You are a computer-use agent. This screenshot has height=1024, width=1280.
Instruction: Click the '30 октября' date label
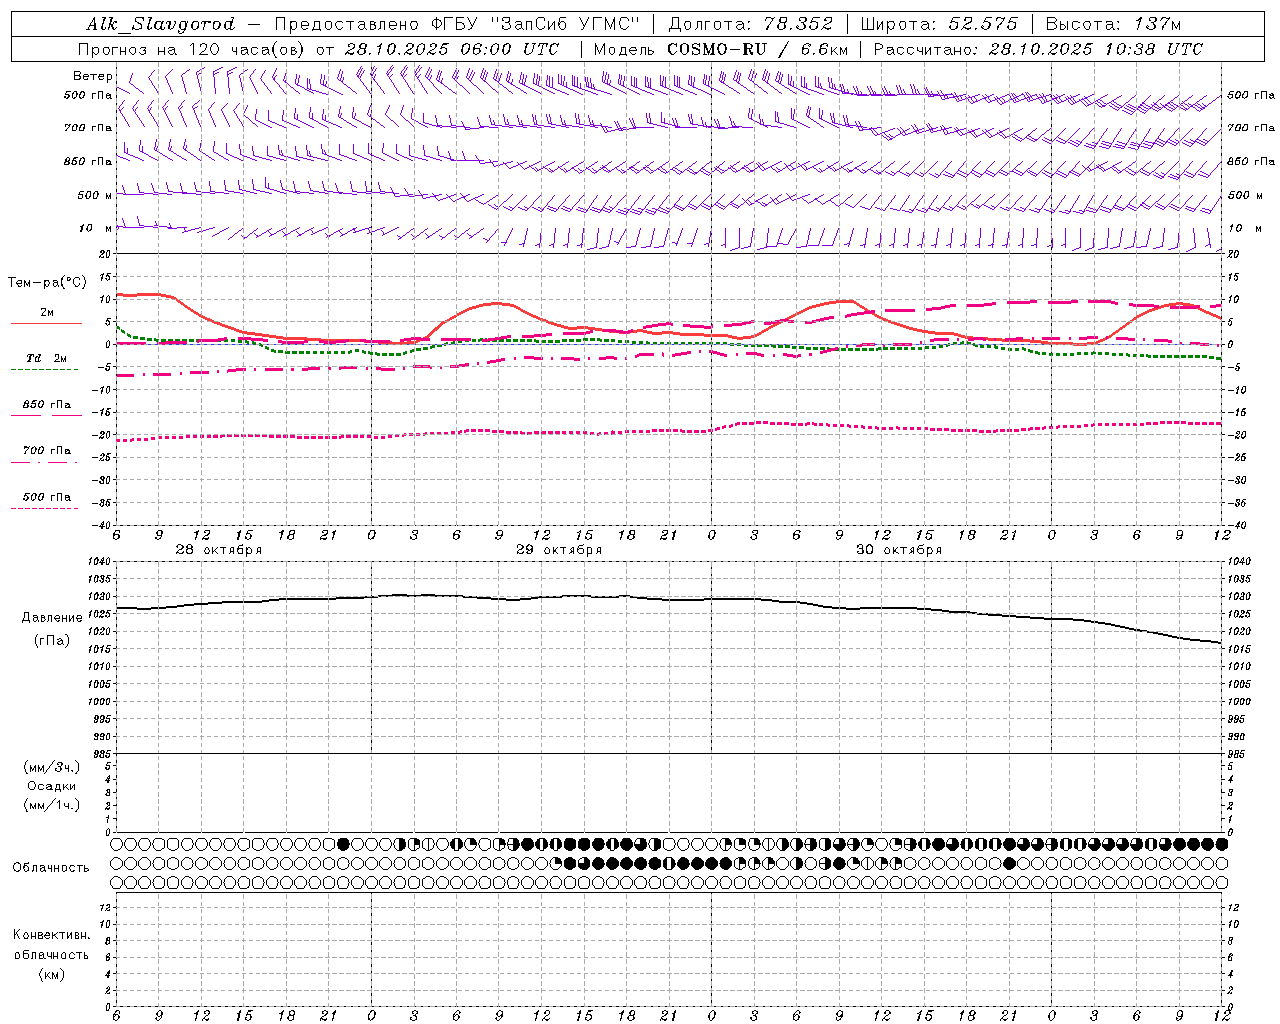[899, 550]
